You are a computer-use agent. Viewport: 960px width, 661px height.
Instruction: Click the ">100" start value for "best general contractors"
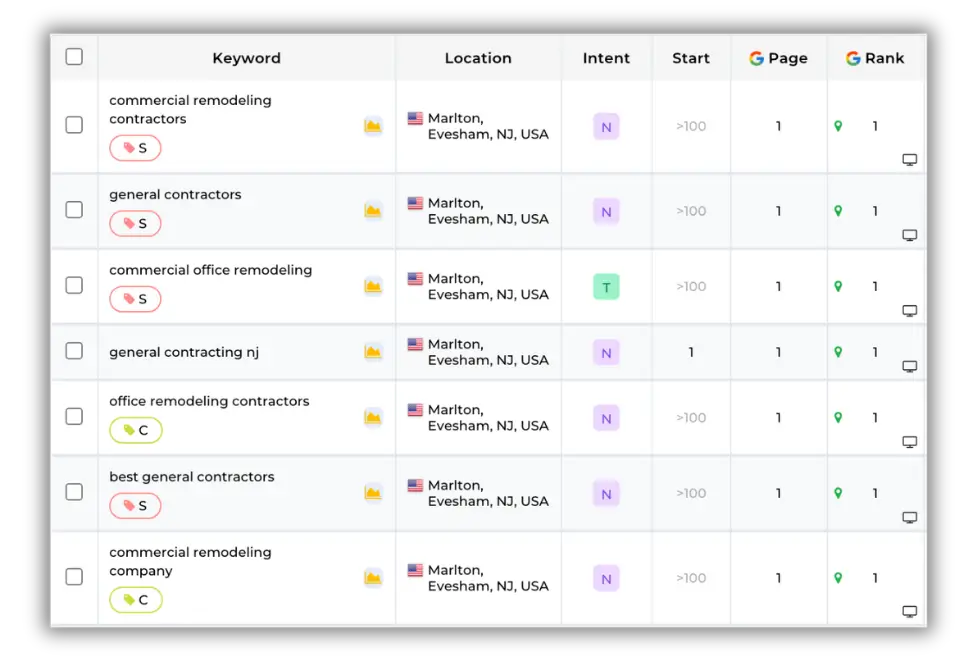tap(690, 494)
